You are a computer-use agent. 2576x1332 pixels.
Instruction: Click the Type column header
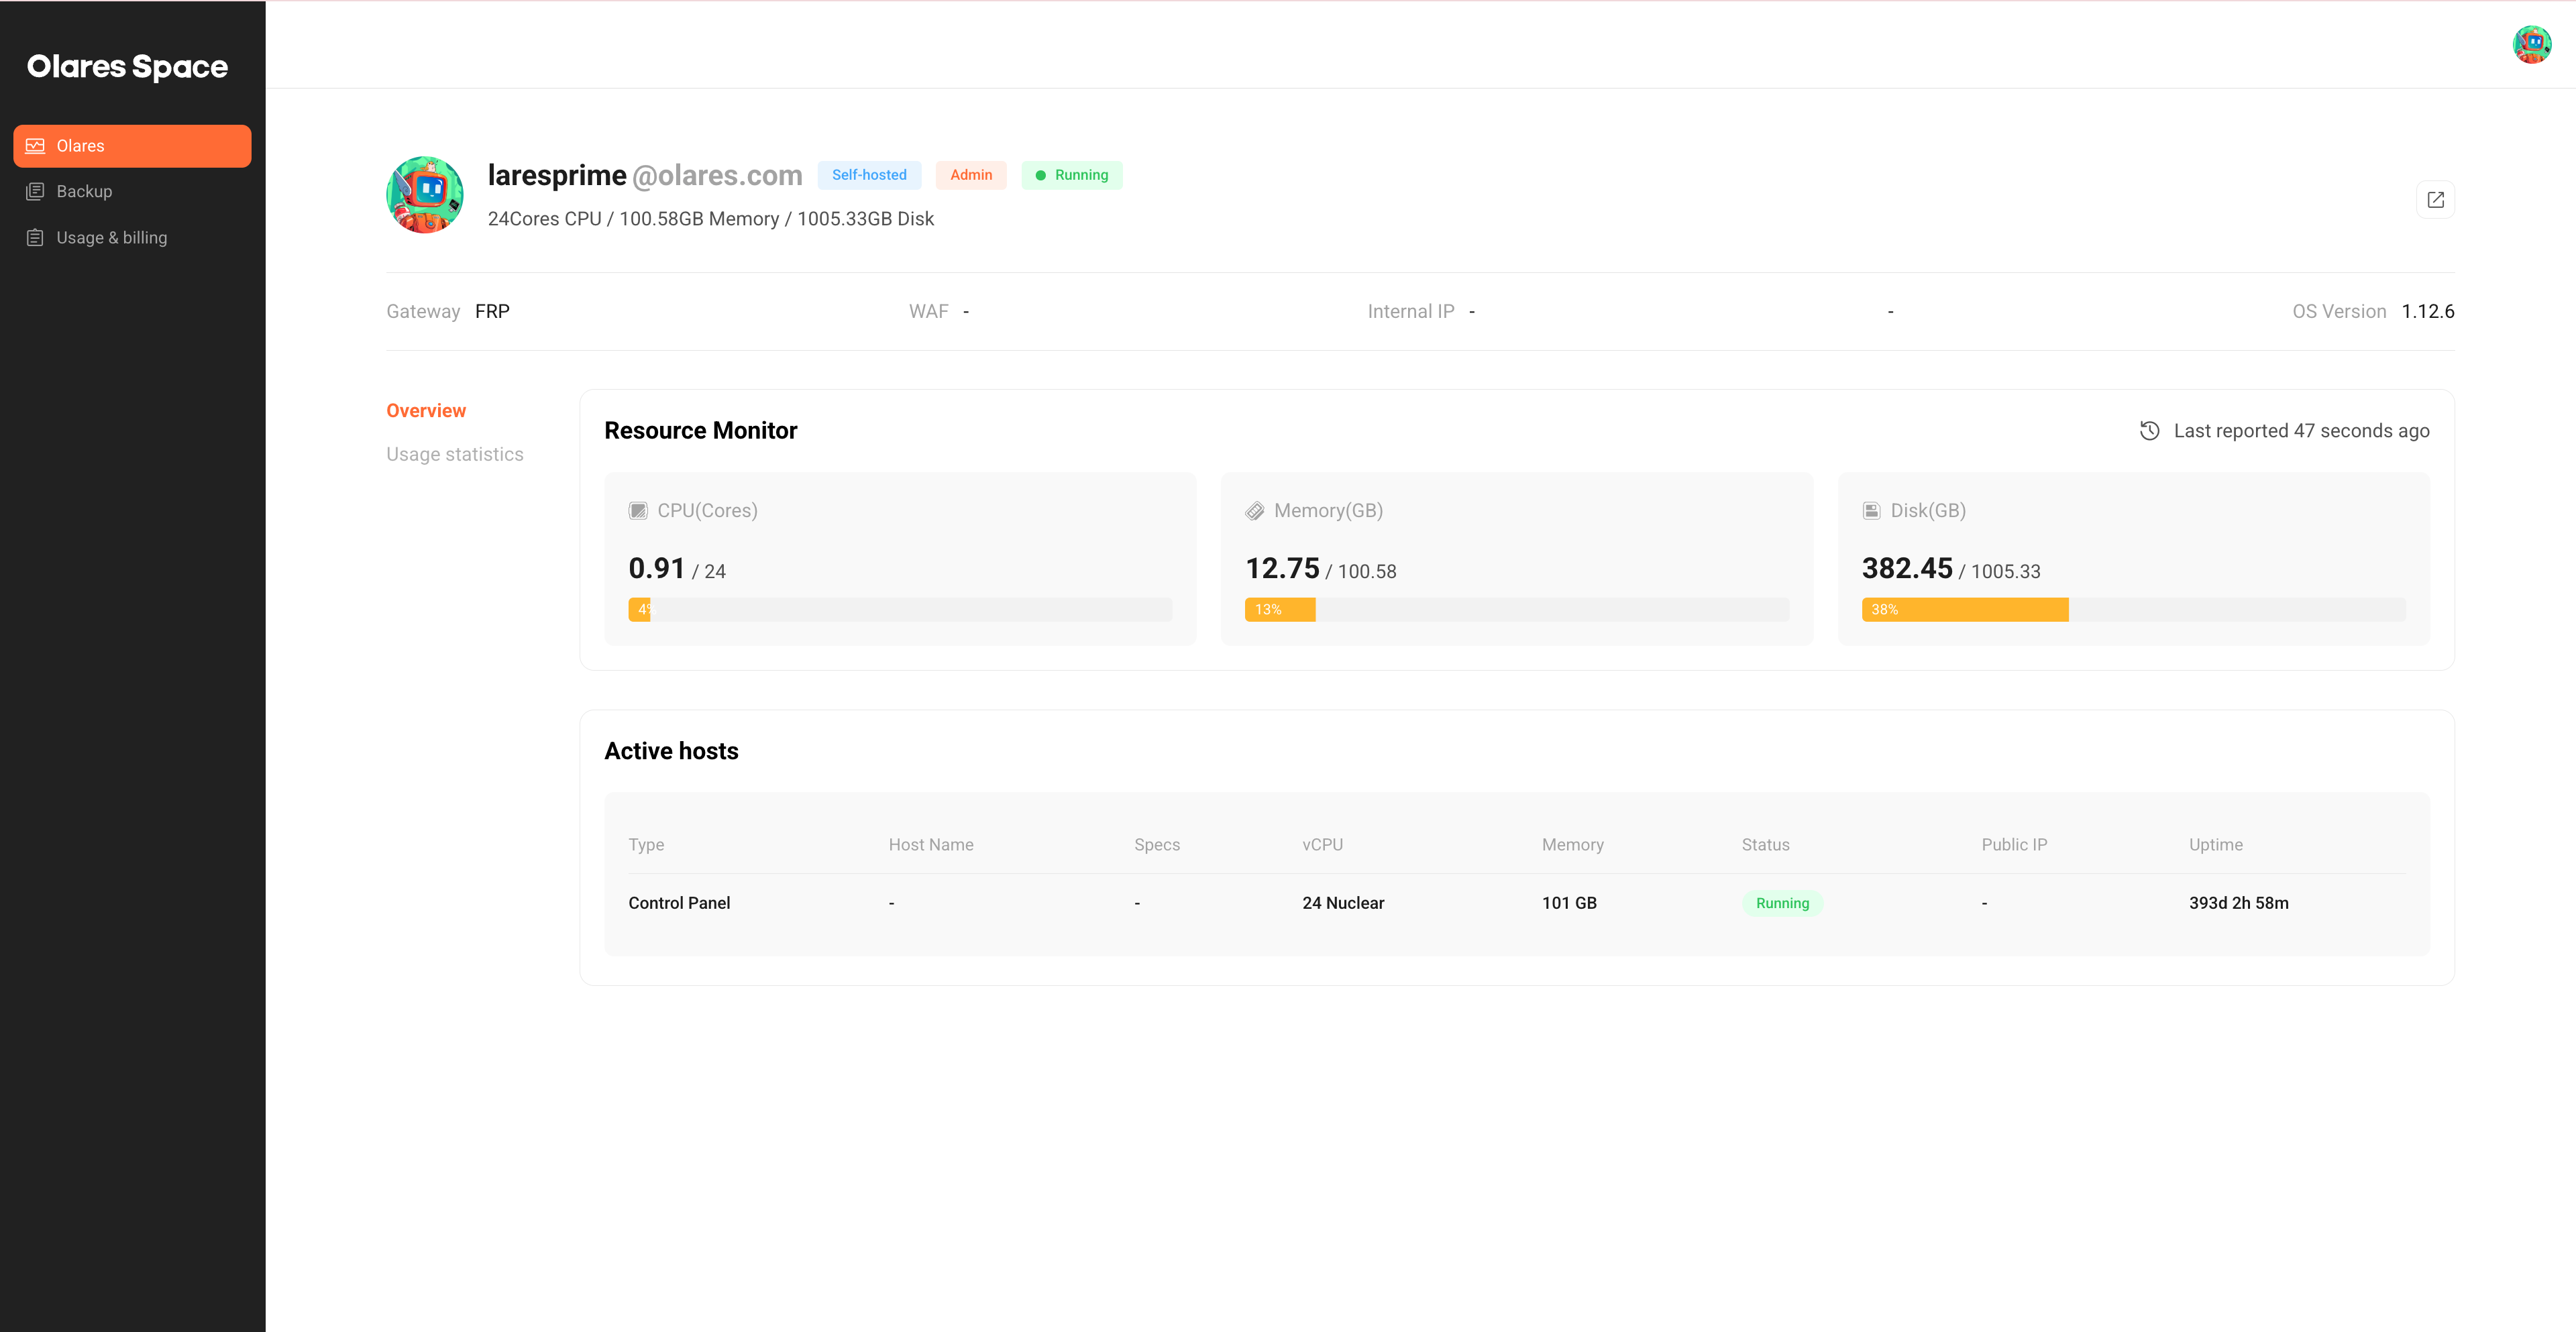[646, 845]
